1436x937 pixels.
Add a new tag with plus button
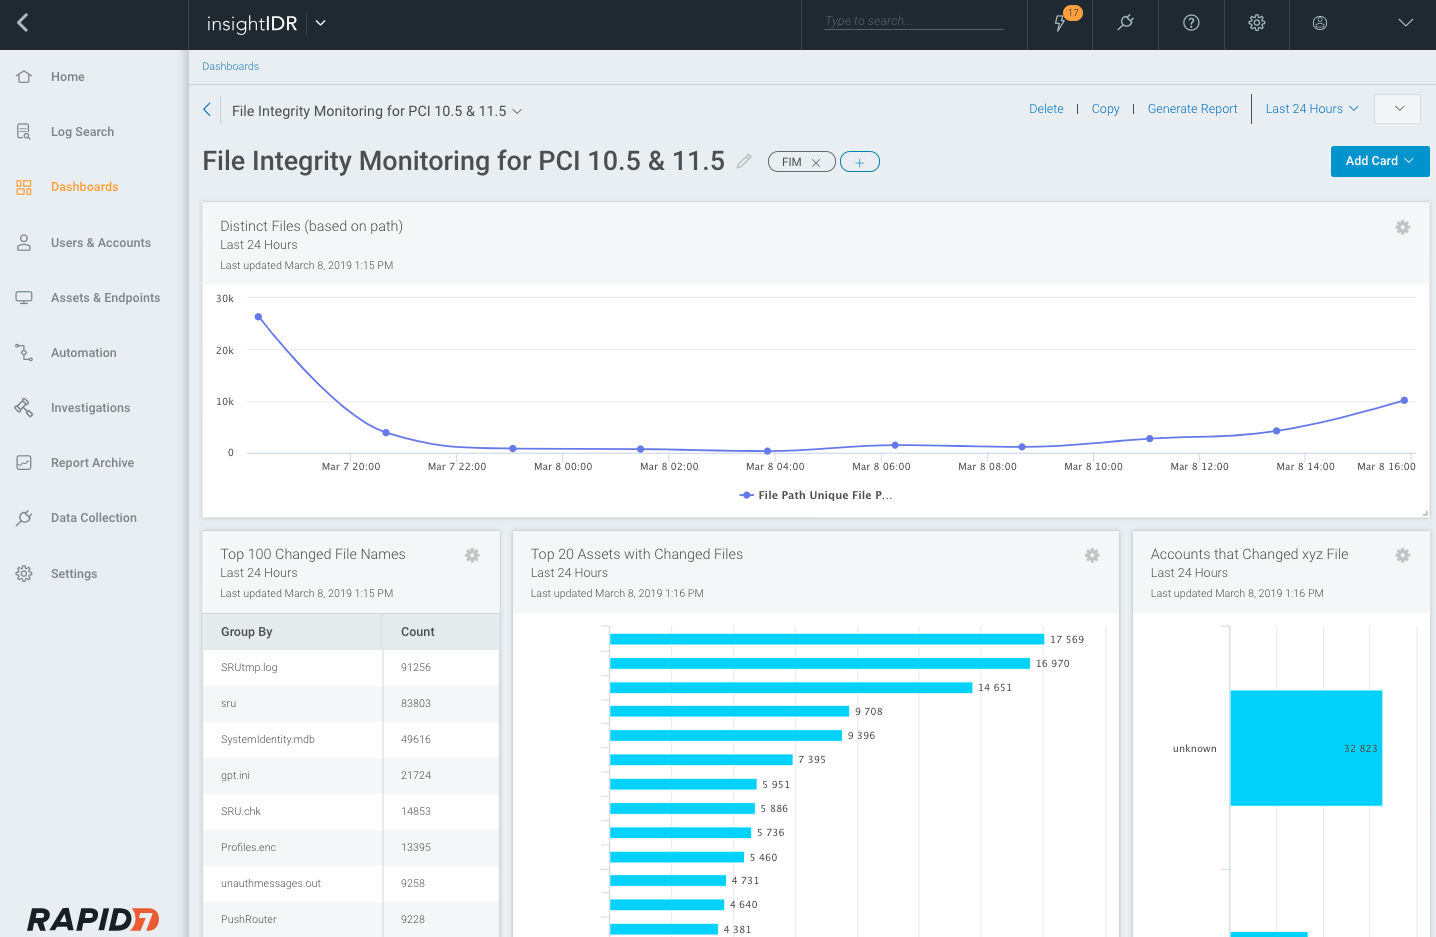coord(859,162)
